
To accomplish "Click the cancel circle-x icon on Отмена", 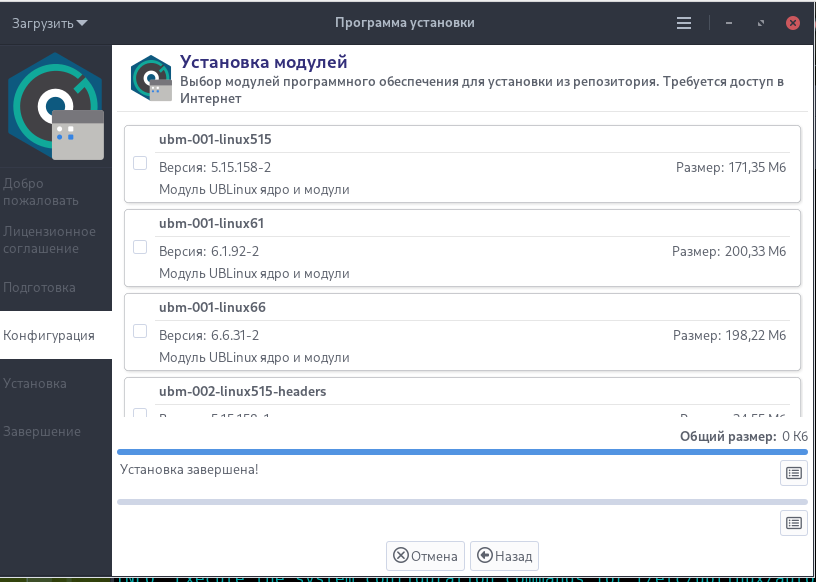I will coord(400,555).
